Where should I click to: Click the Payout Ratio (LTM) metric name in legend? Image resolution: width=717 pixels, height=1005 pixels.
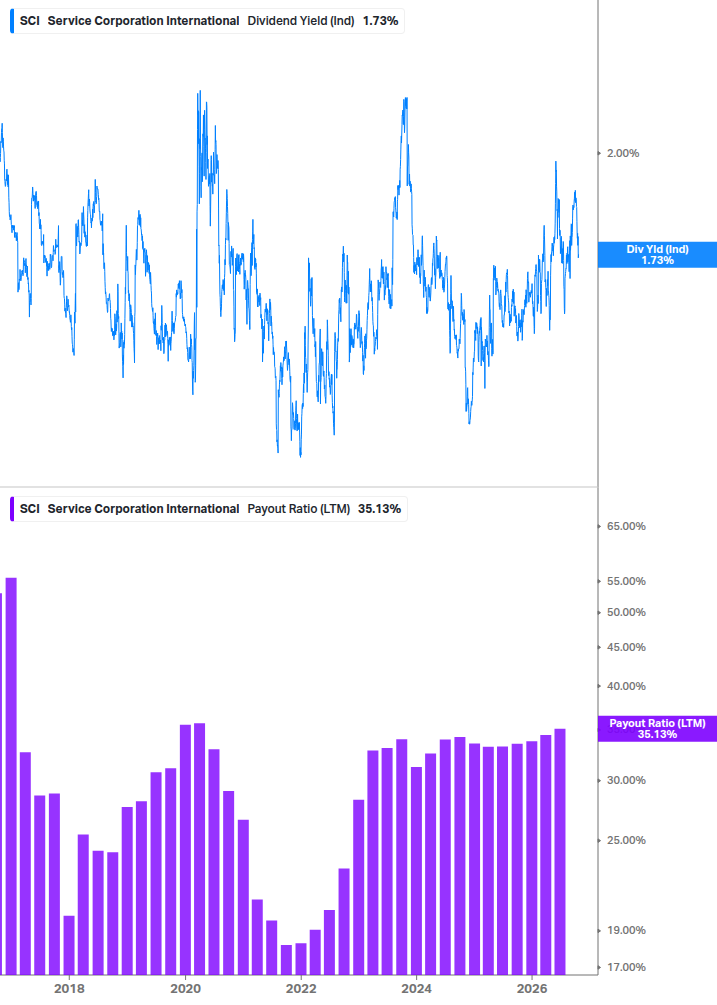[299, 509]
